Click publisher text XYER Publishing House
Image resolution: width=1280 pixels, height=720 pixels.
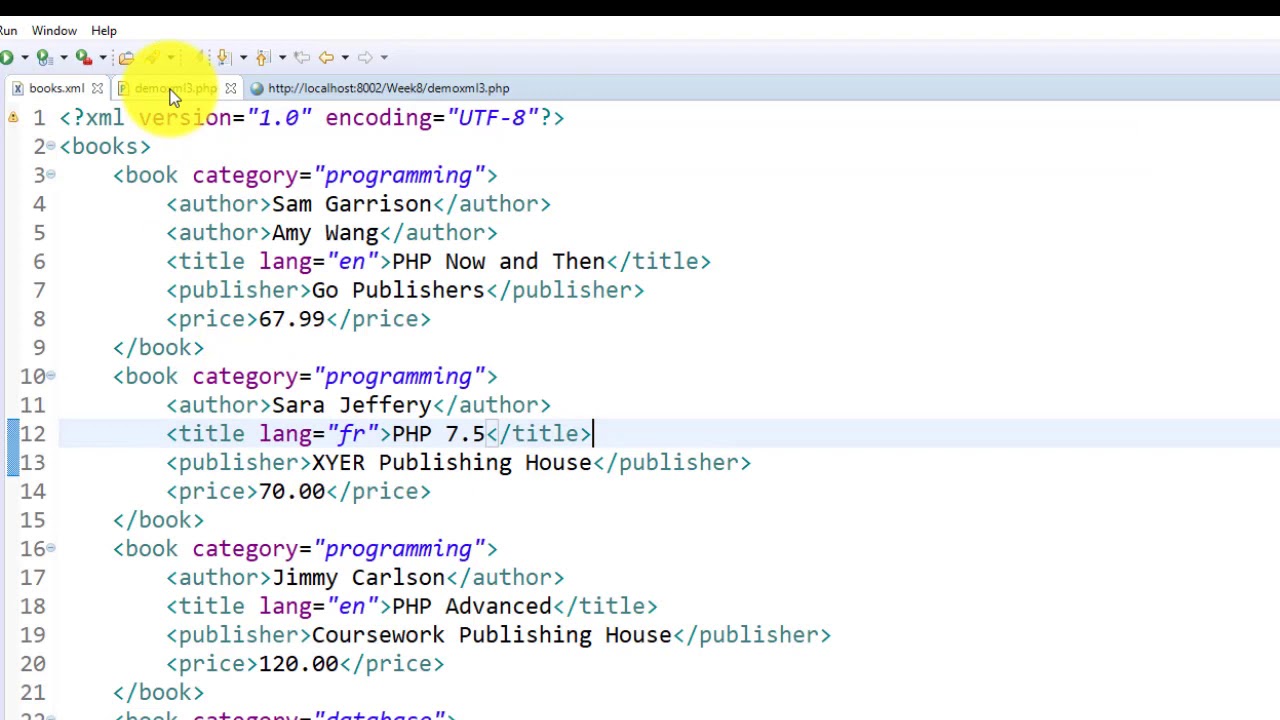point(451,463)
